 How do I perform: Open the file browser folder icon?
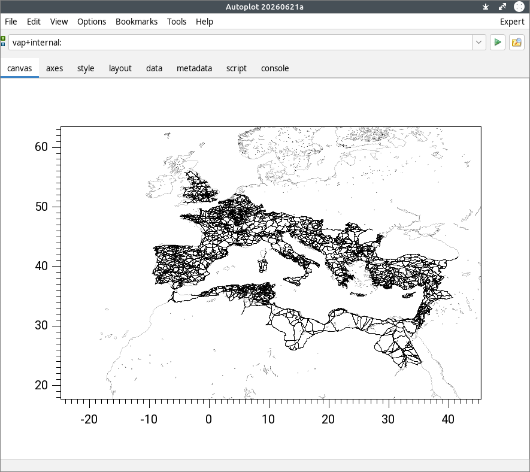pos(516,42)
